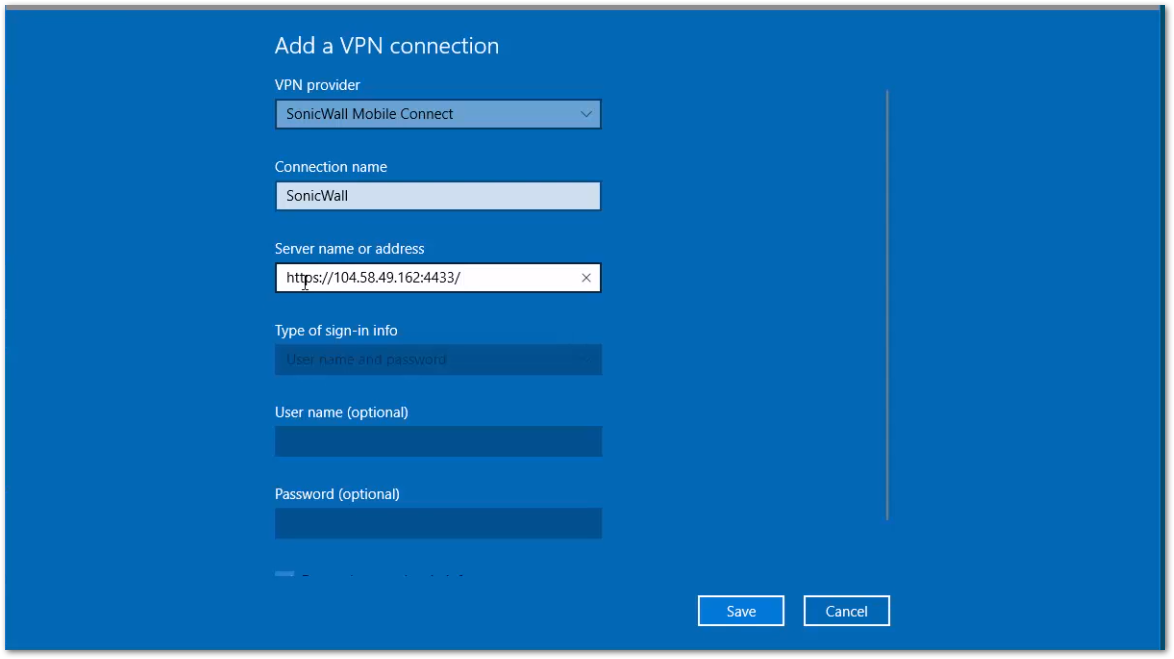Click the User name (optional) field
Viewport: 1174px width, 659px height.
(x=437, y=442)
